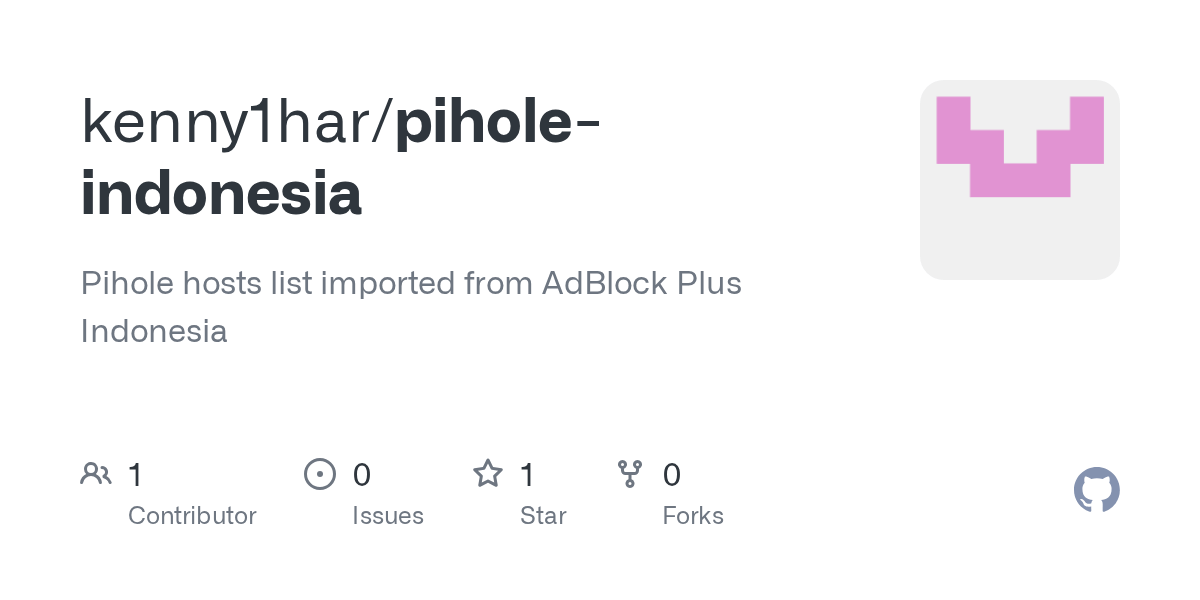Open the pink identicon avatar image
Image resolution: width=1200 pixels, height=600 pixels.
pos(1020,180)
